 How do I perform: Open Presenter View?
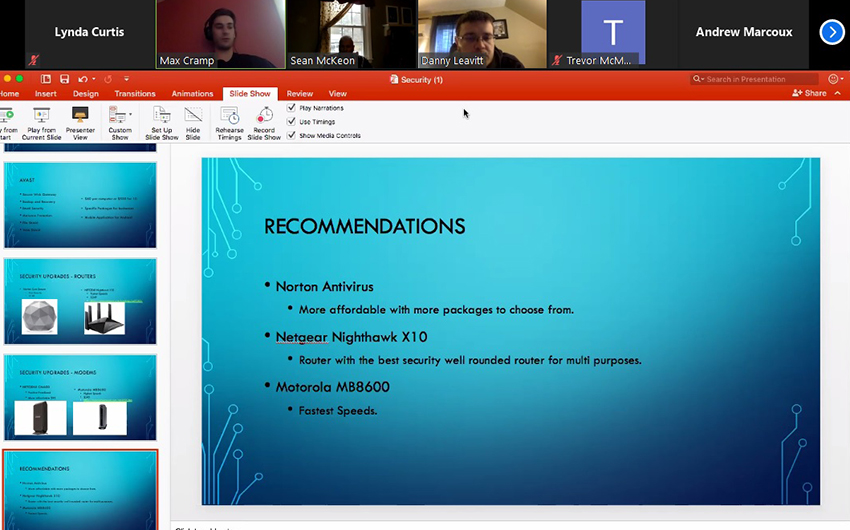[x=80, y=123]
